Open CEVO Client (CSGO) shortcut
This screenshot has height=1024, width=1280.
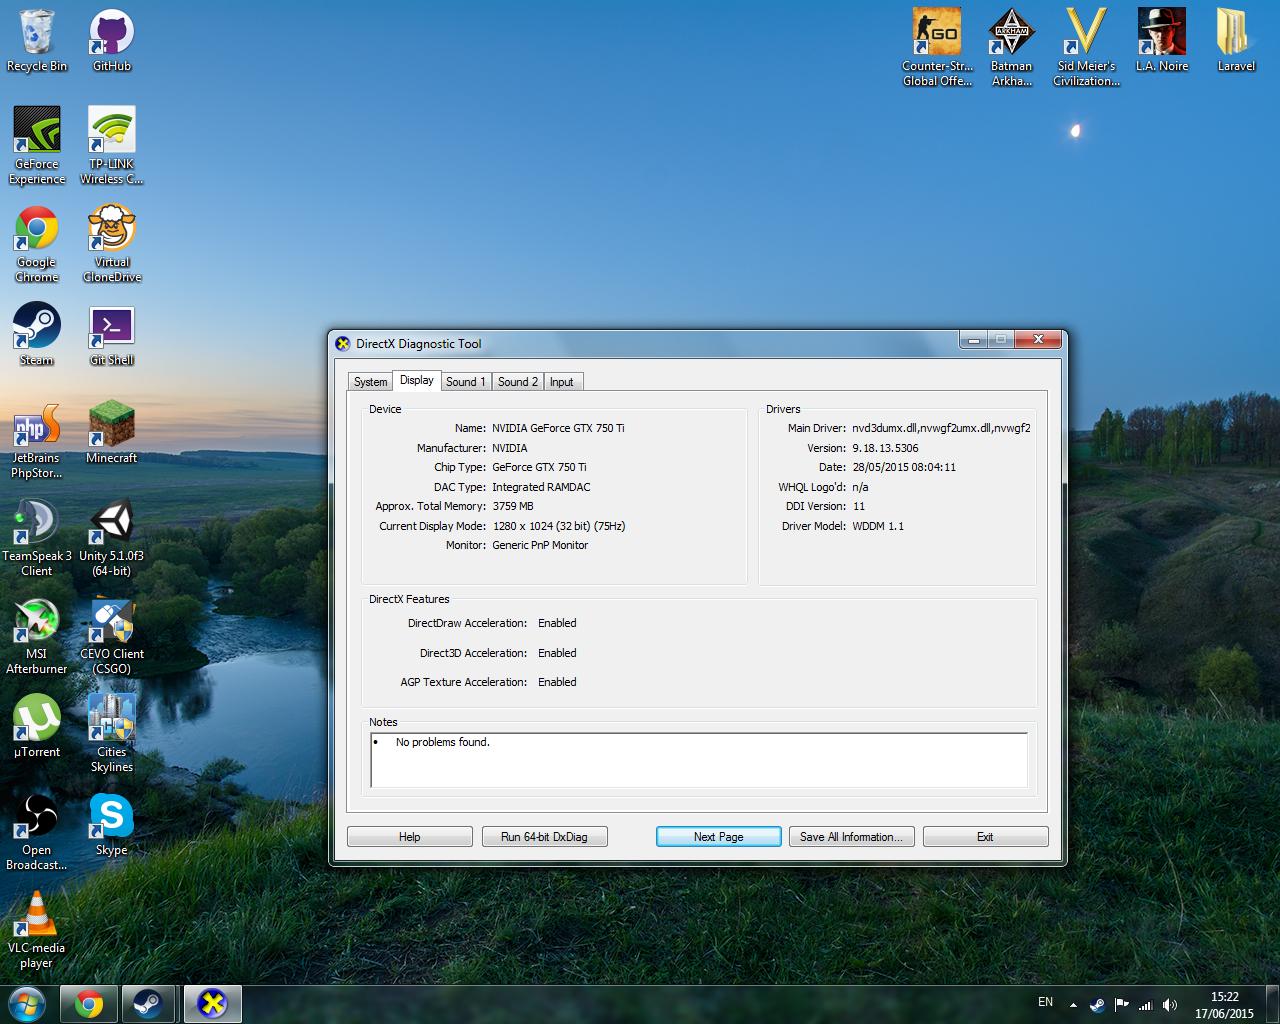click(x=112, y=636)
